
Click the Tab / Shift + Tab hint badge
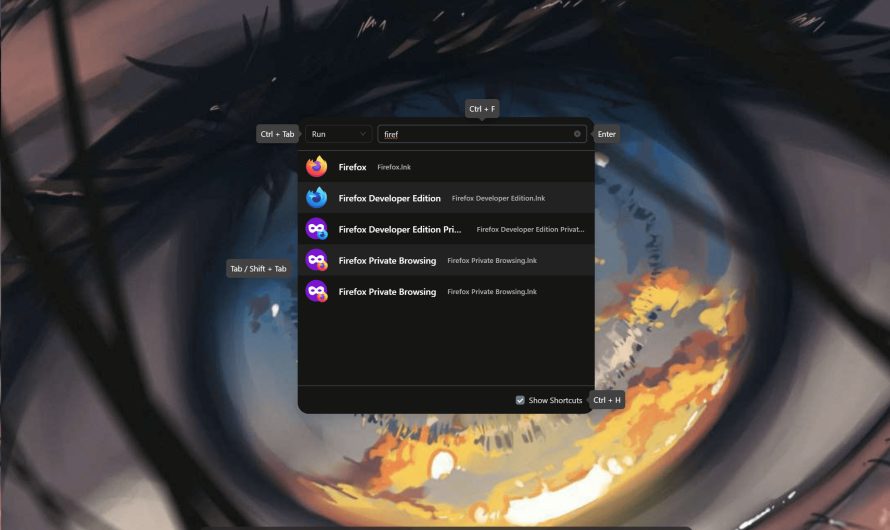coord(258,268)
